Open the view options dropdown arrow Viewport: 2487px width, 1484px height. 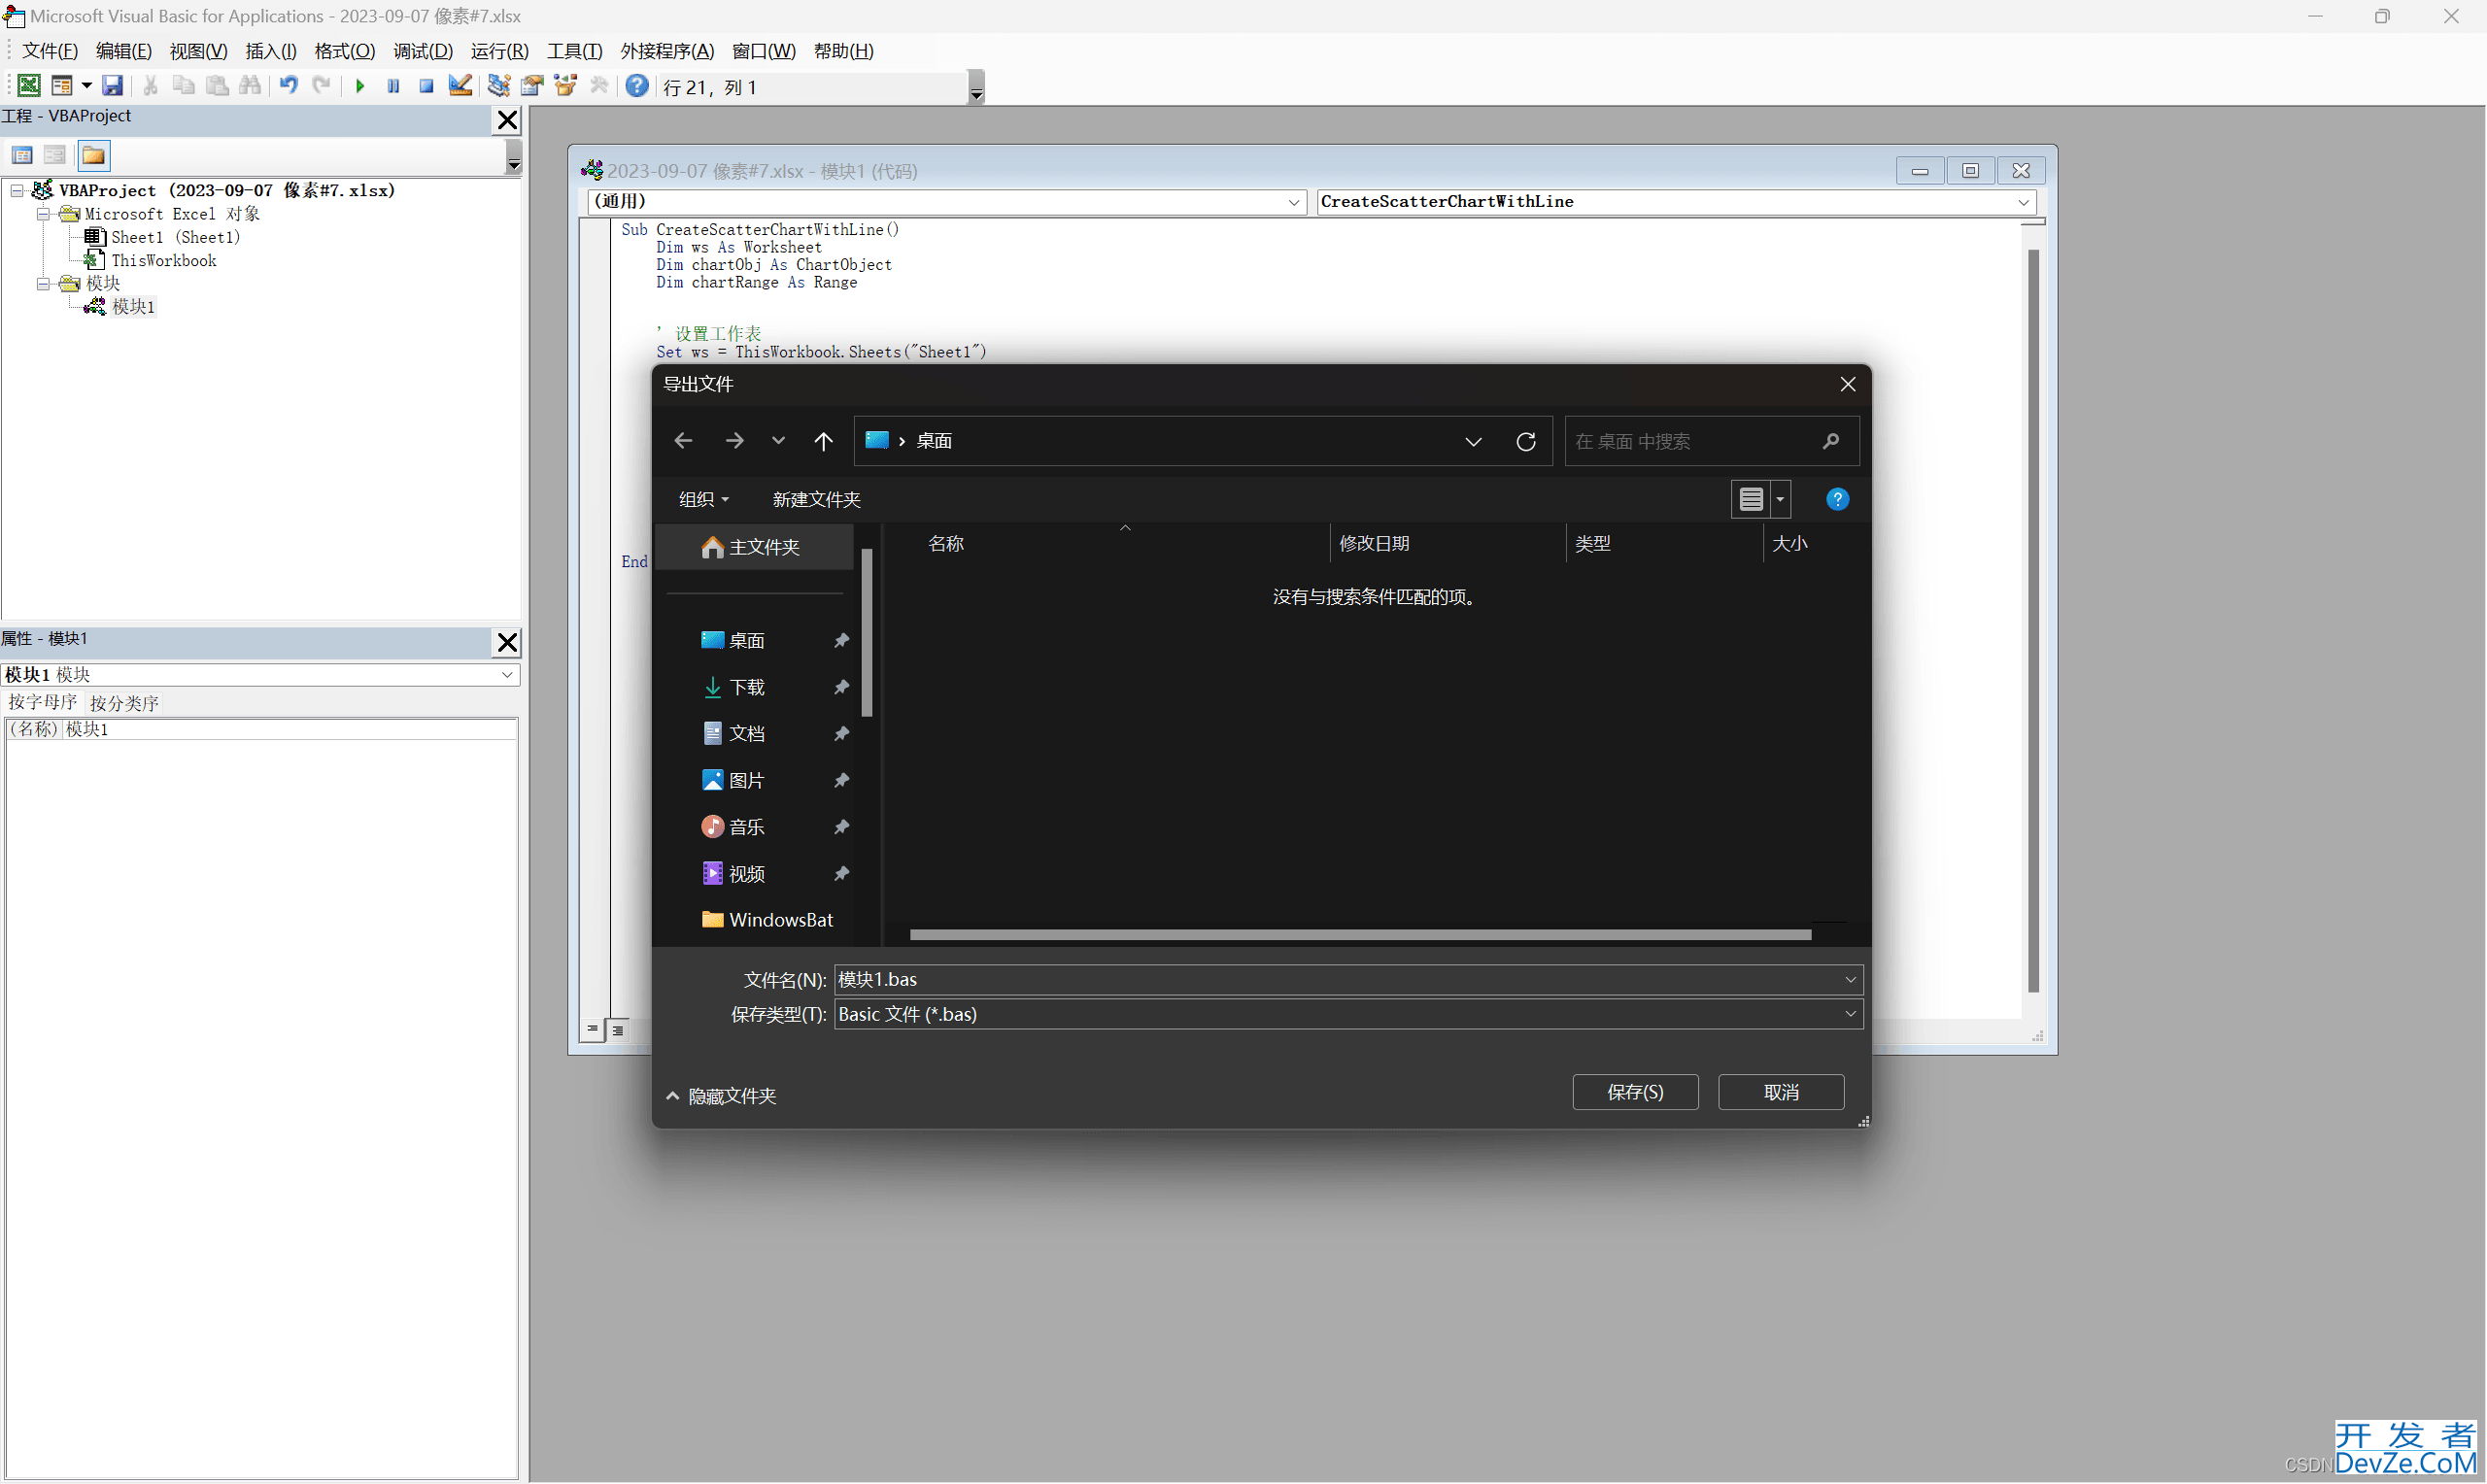pos(1780,499)
